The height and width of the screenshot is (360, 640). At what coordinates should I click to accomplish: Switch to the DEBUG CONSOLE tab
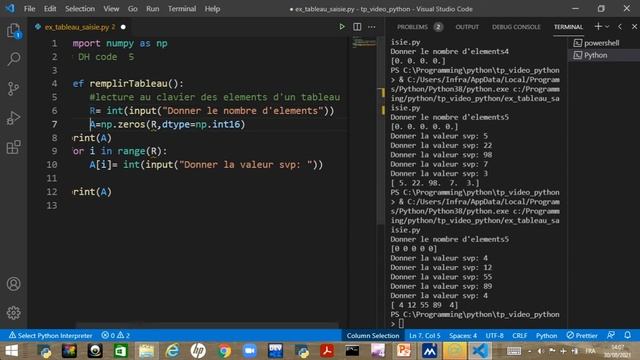pyautogui.click(x=516, y=27)
